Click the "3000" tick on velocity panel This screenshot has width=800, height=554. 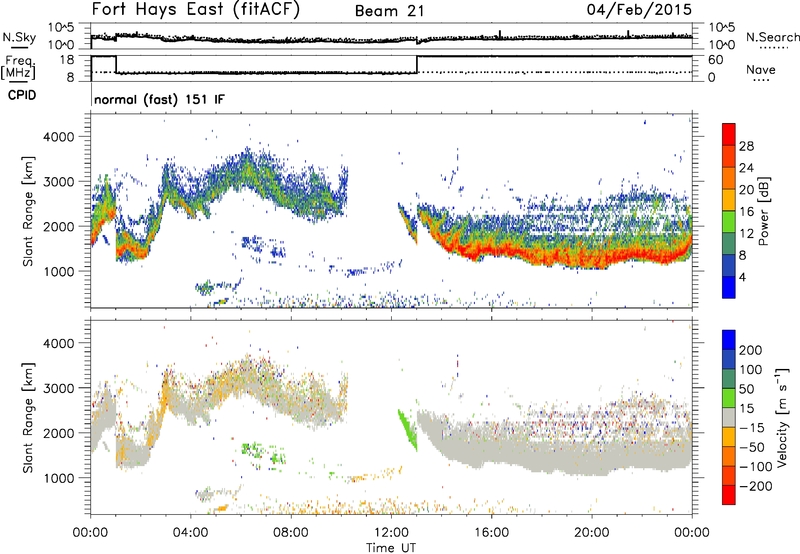pyautogui.click(x=58, y=388)
